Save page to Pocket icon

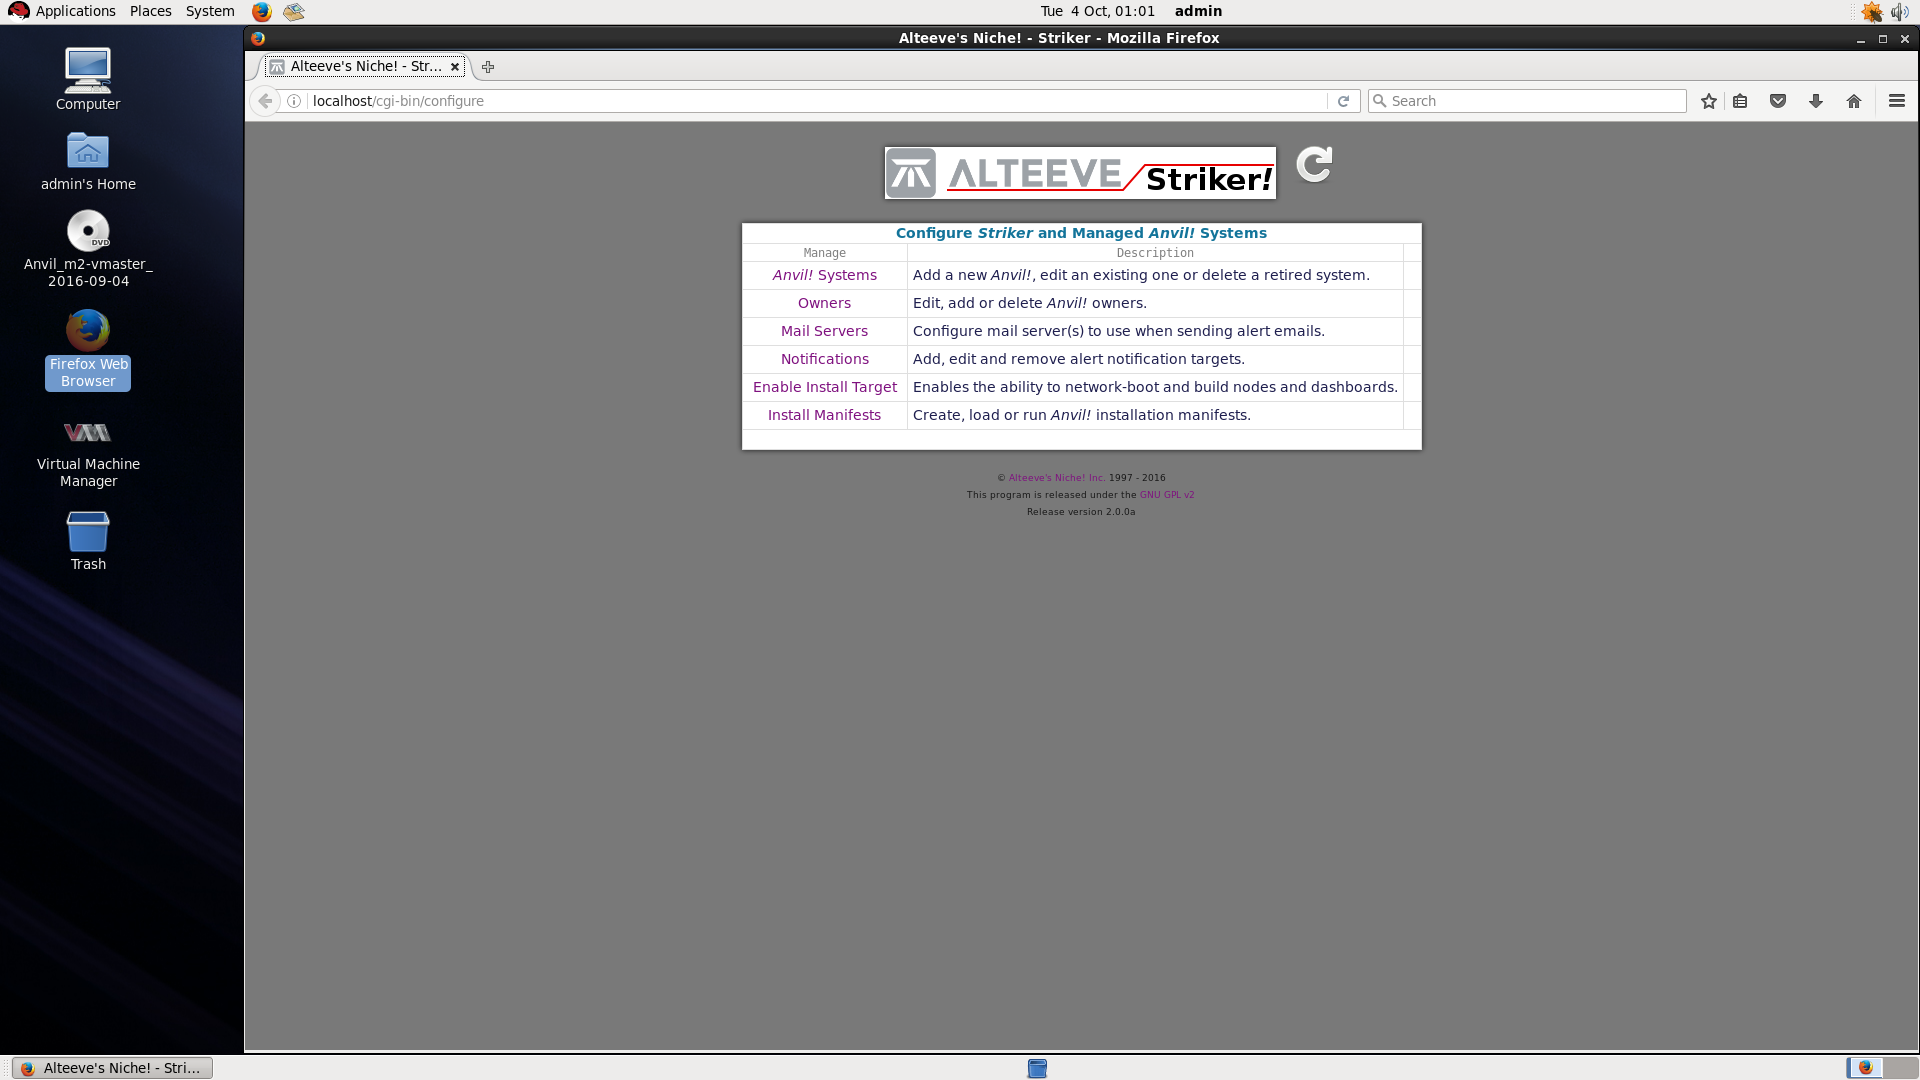[x=1778, y=101]
